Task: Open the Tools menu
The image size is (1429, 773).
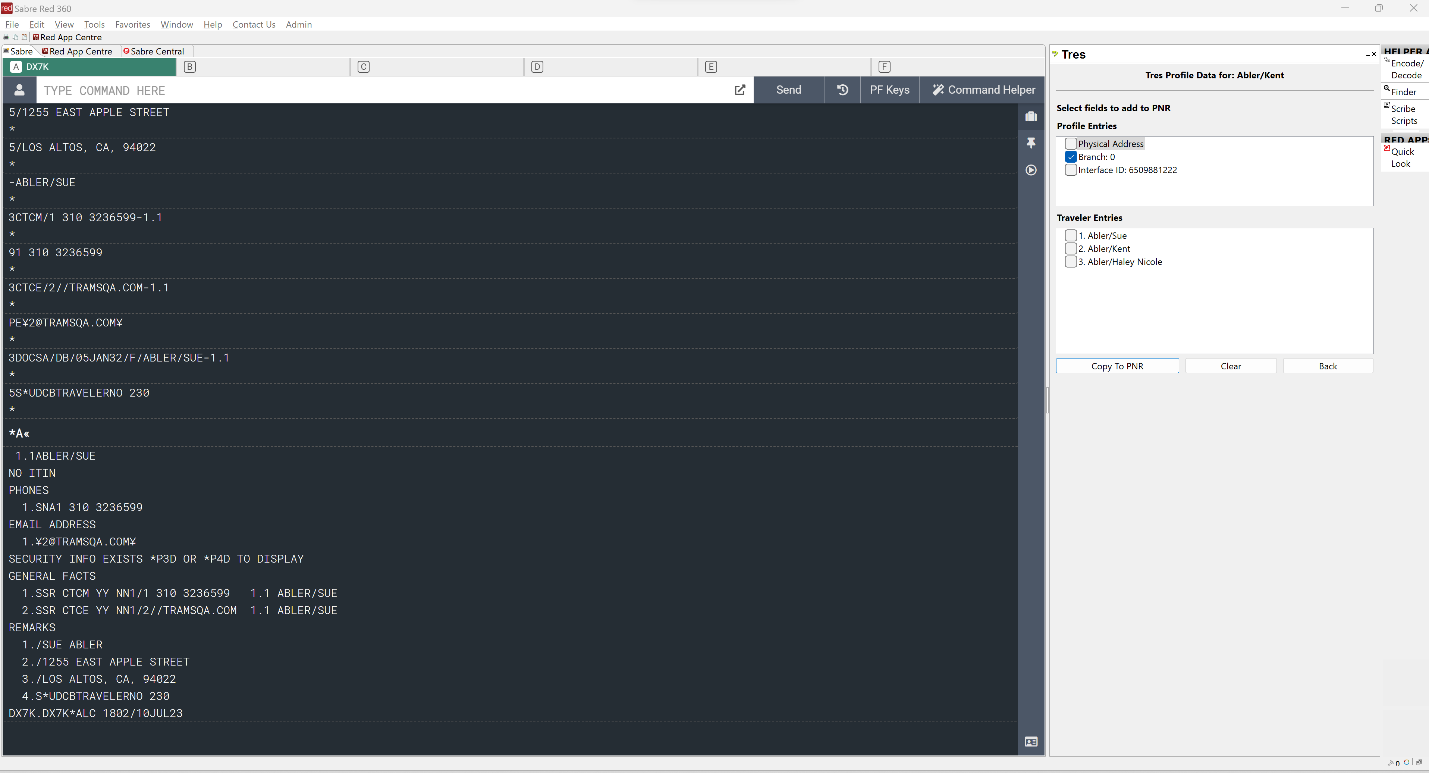Action: tap(94, 24)
